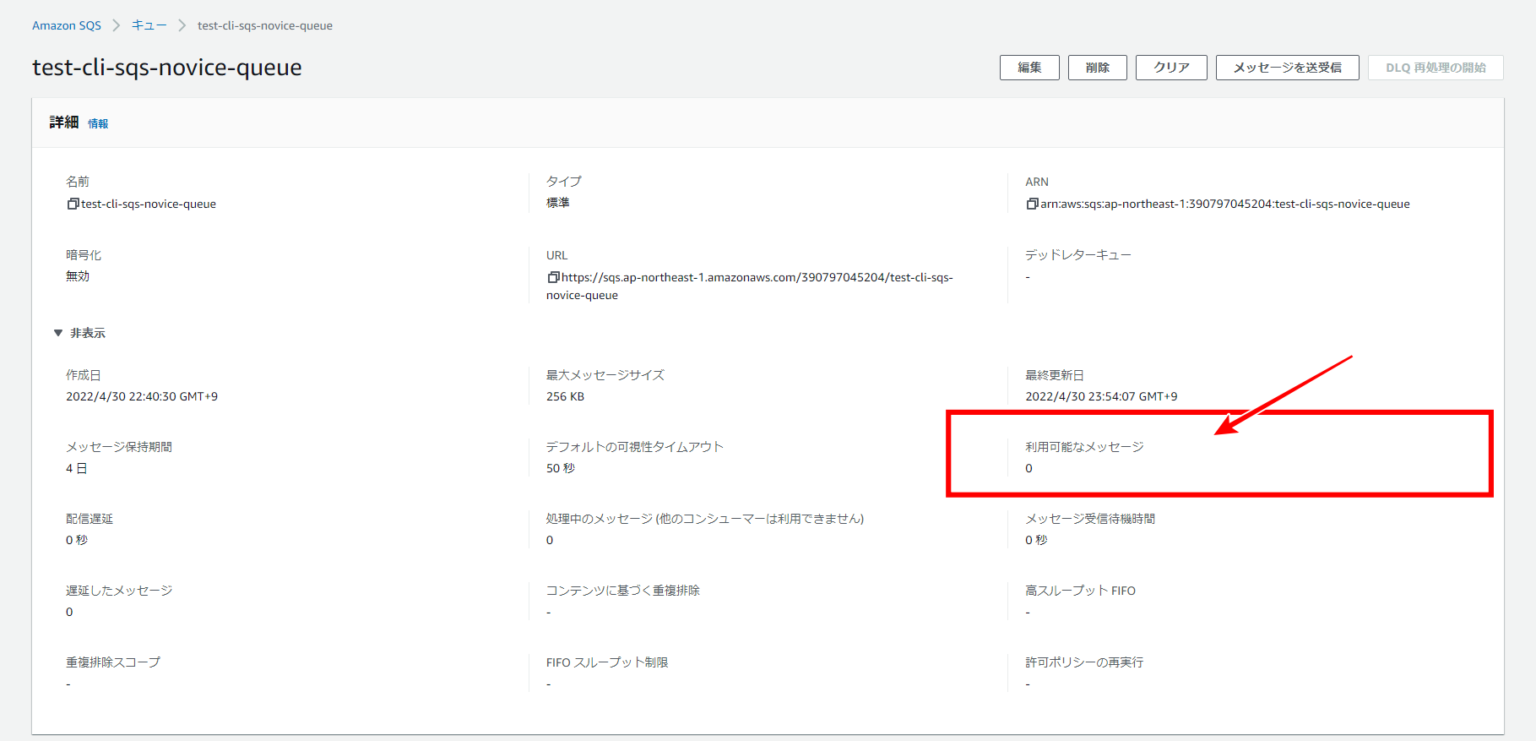Click the クリア button to purge queue
This screenshot has height=741, width=1536.
point(1171,68)
